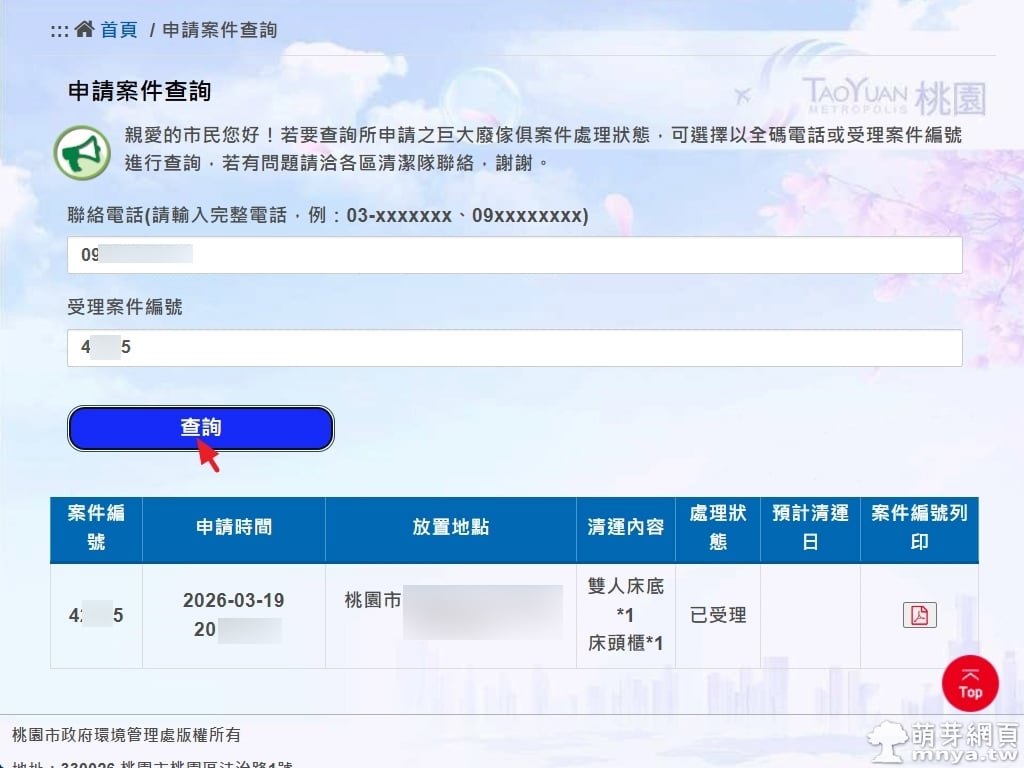
Task: Open the red PDF print icon
Action: click(919, 615)
